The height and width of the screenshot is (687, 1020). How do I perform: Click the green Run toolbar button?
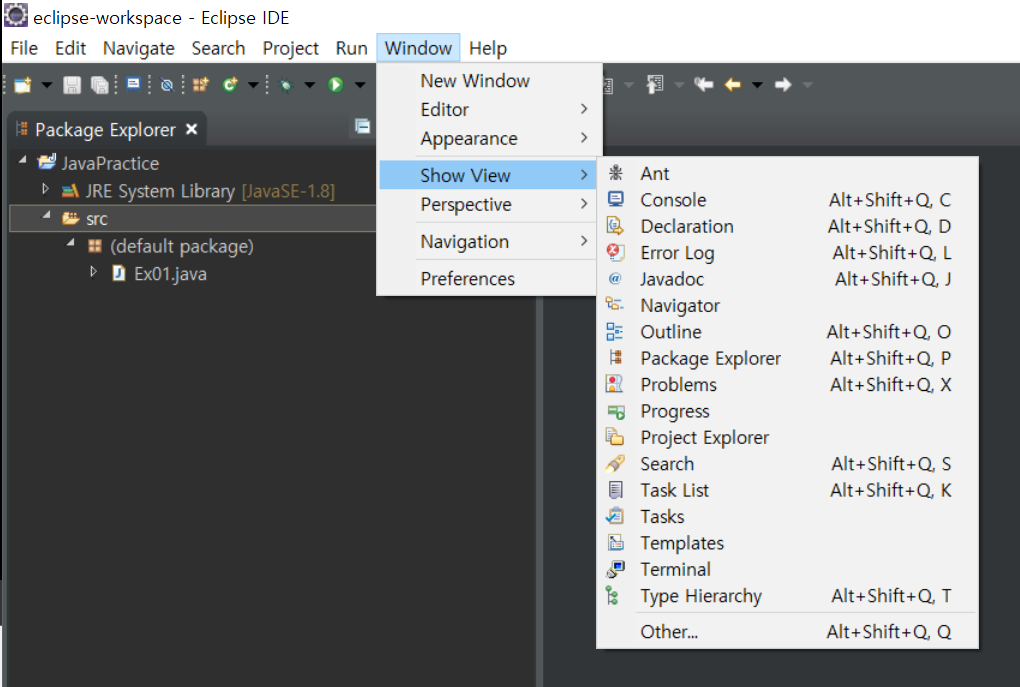[336, 85]
